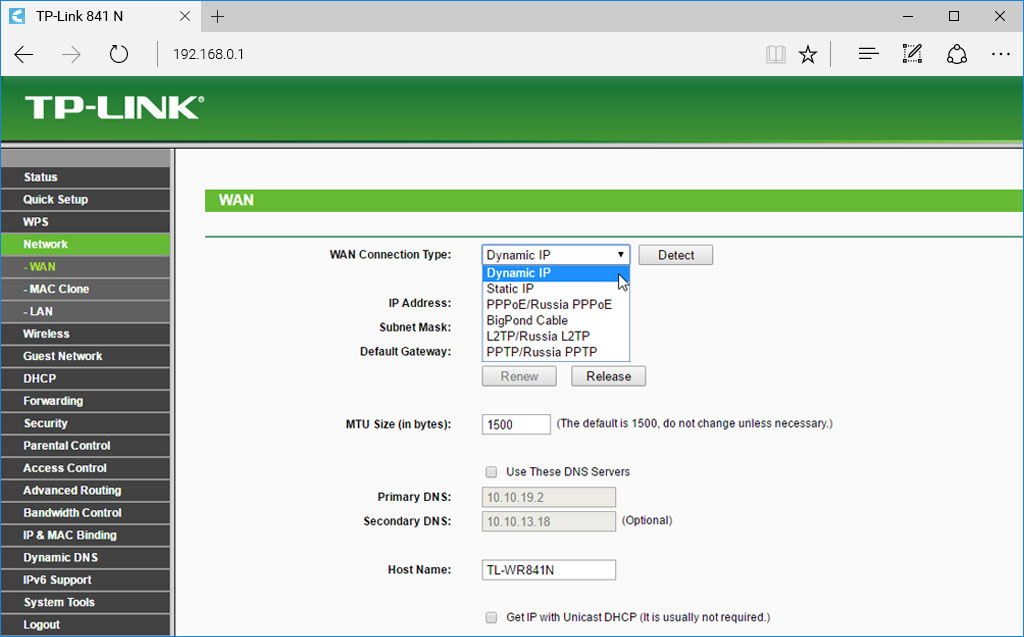Open Quick Setup in sidebar

pos(86,199)
